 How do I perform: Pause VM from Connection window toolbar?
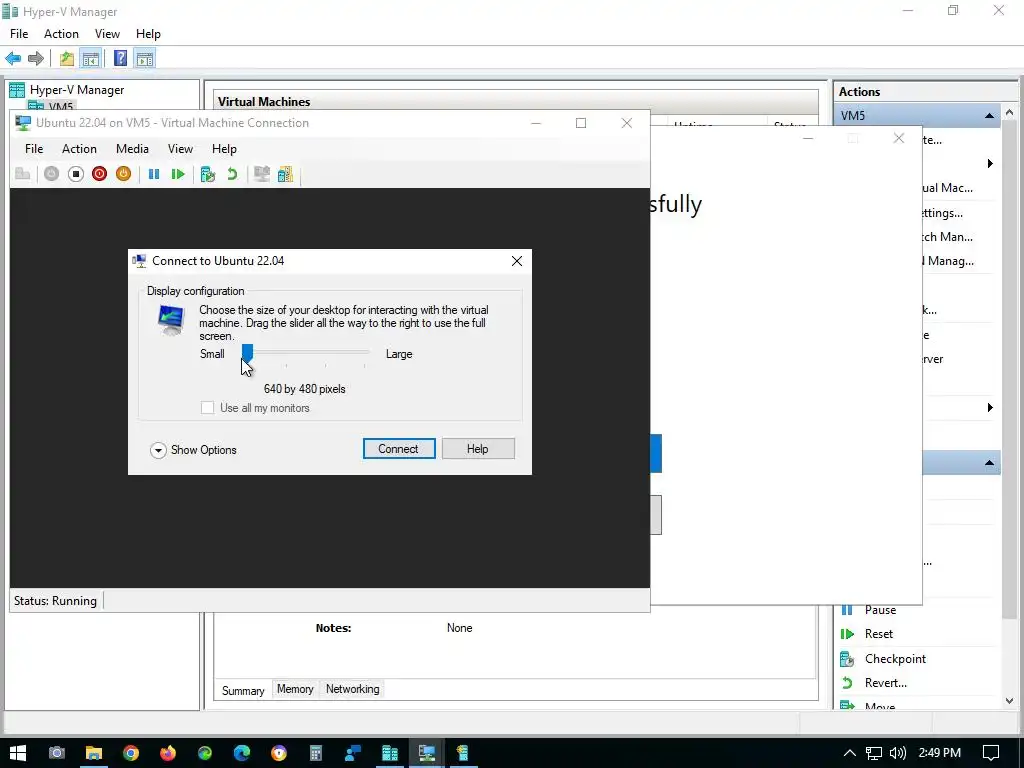coord(153,174)
